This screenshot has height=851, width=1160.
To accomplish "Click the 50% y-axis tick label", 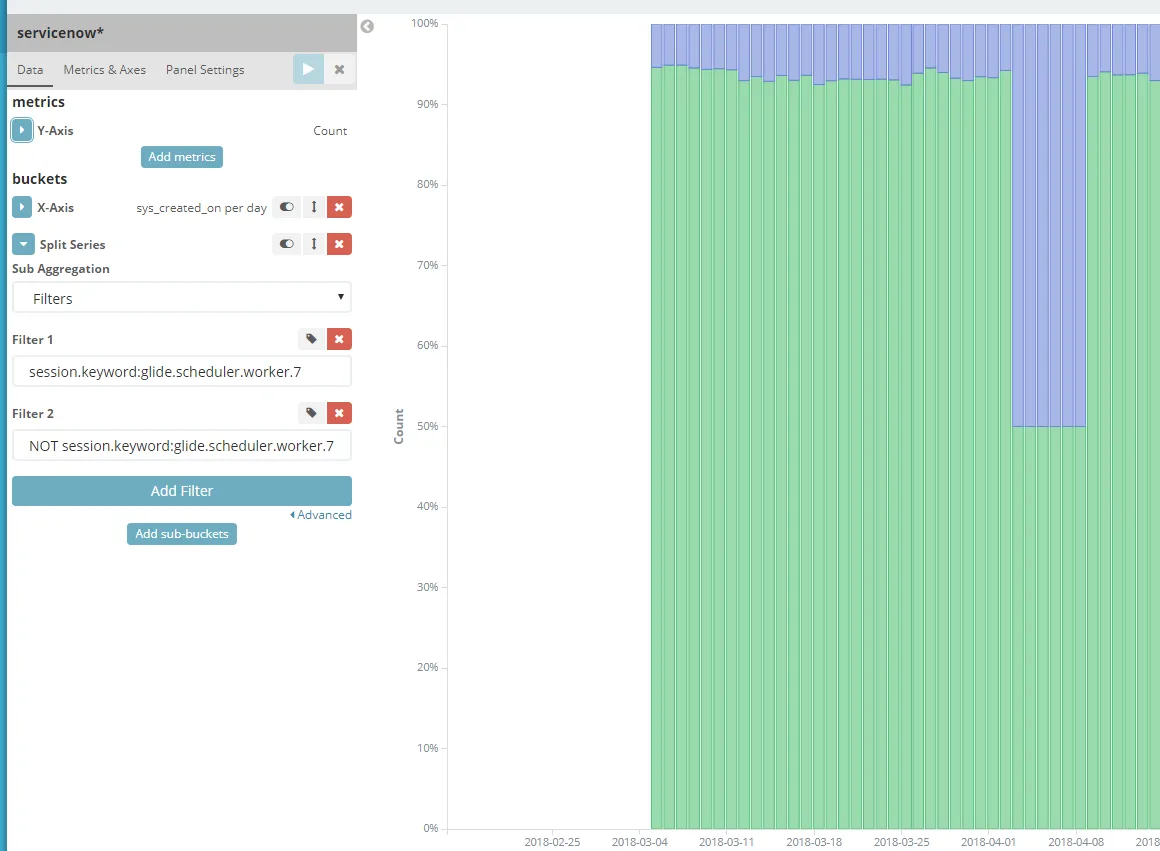I will [x=428, y=426].
